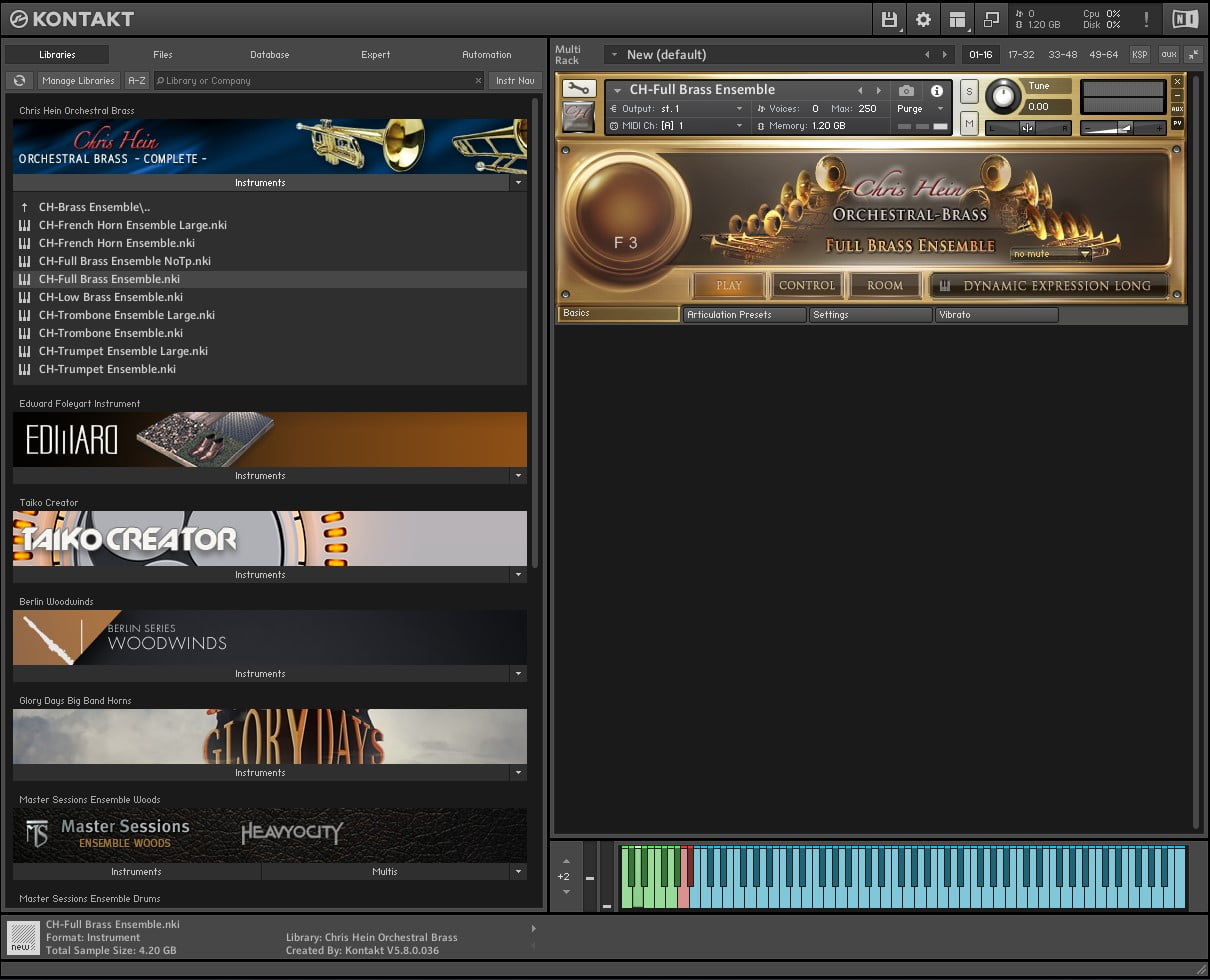
Task: Click the CH instrument logo thumbnail
Action: (x=578, y=117)
